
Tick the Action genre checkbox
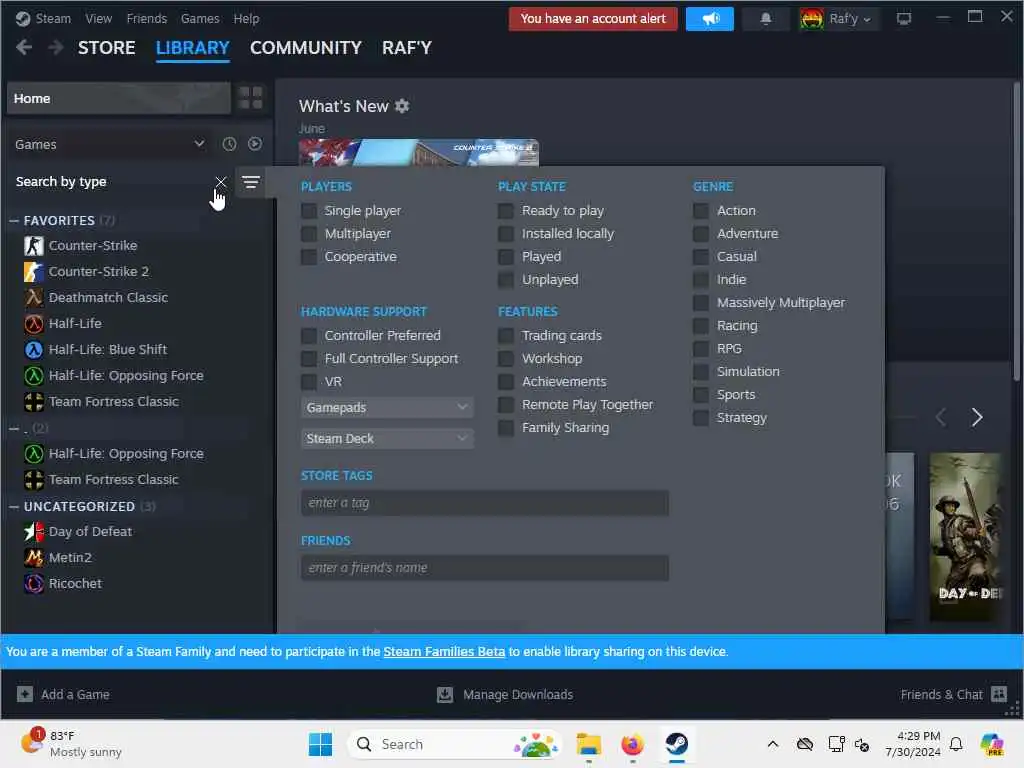pyautogui.click(x=701, y=211)
